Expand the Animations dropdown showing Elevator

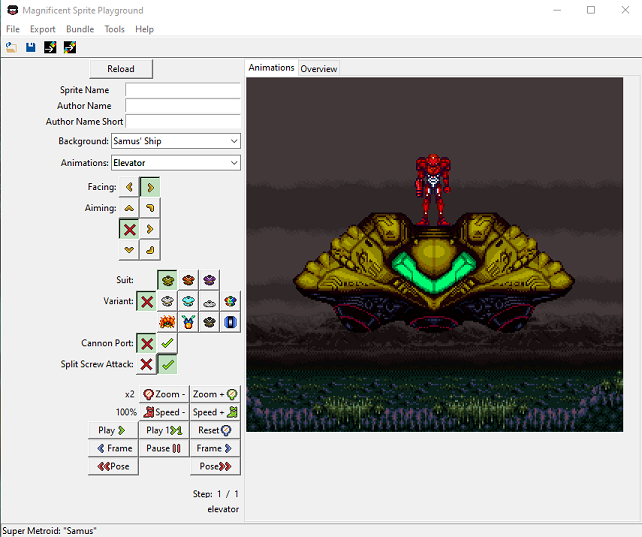(176, 162)
